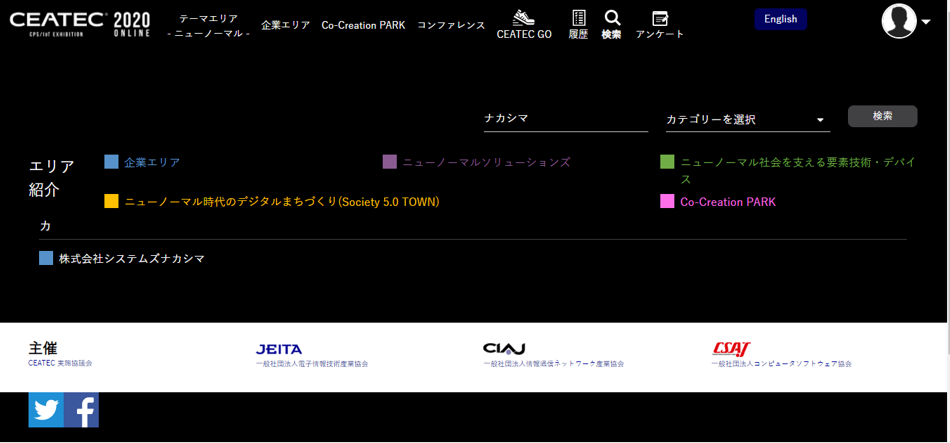Screen dimensions: 950x443
Task: Open the 企業エリア menu item
Action: 285,25
